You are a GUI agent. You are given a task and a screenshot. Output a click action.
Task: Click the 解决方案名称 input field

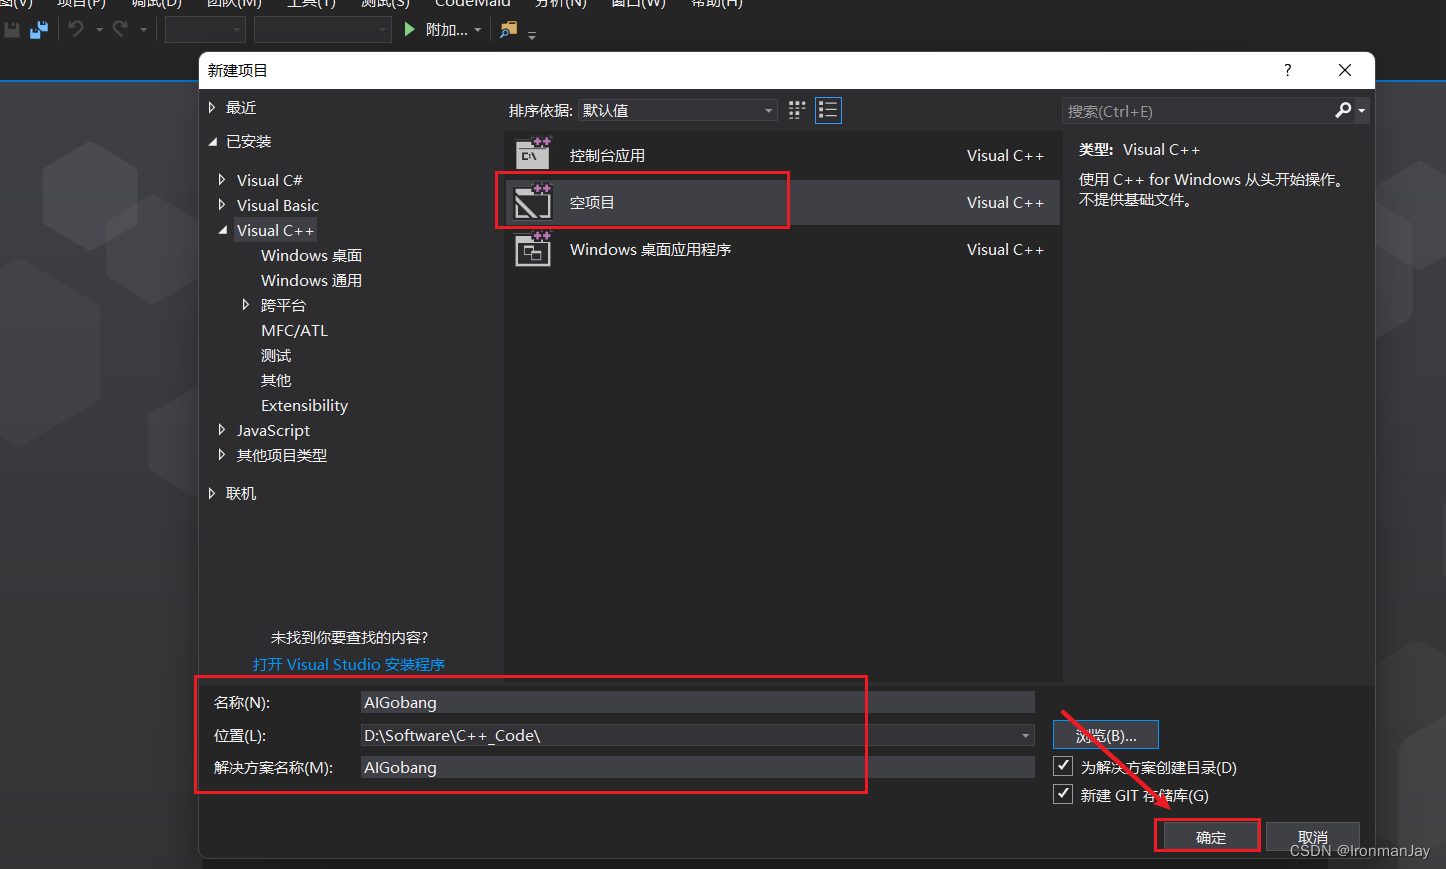(x=697, y=767)
